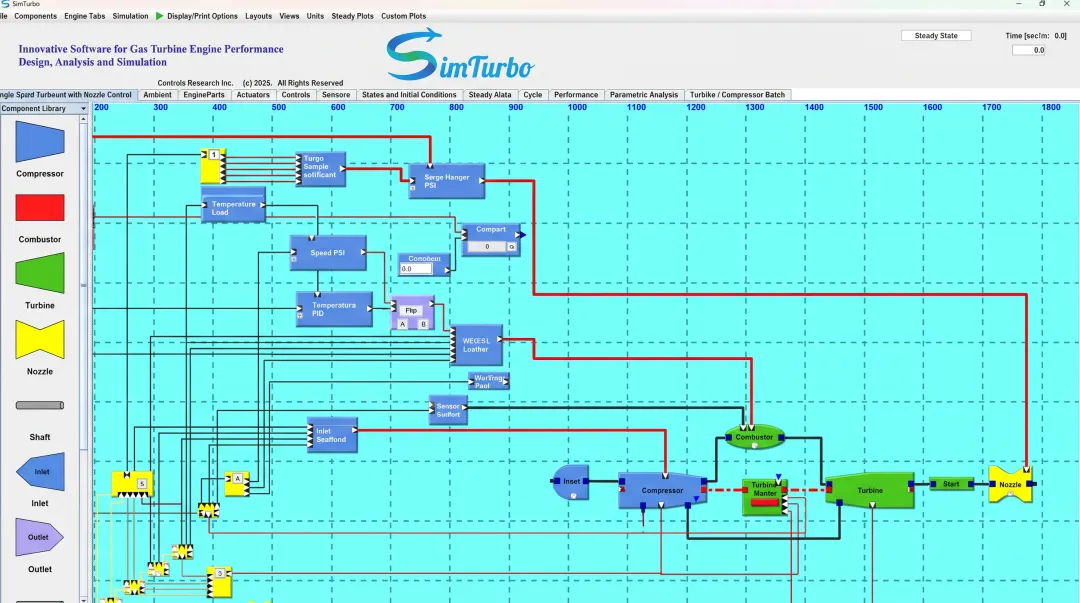1080x603 pixels.
Task: Click yellow mux block numbered 5
Action: click(132, 484)
